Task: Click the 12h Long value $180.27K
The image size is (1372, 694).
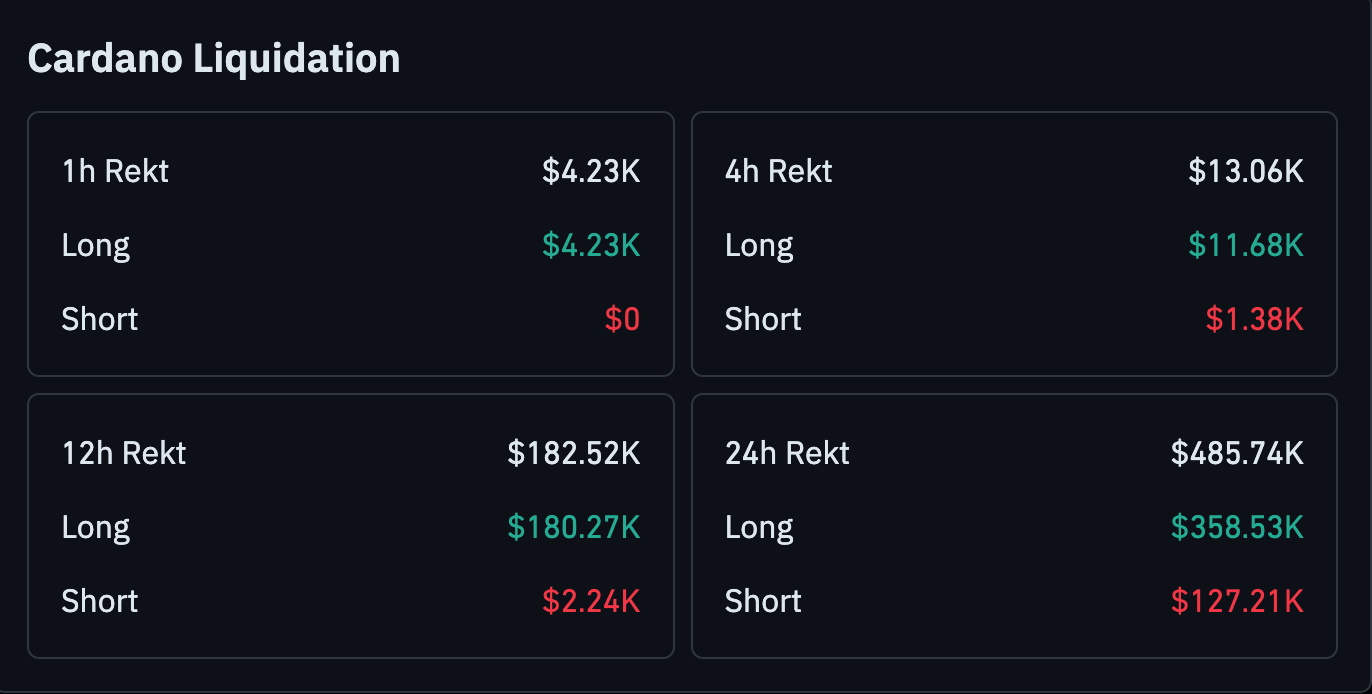Action: [x=574, y=527]
